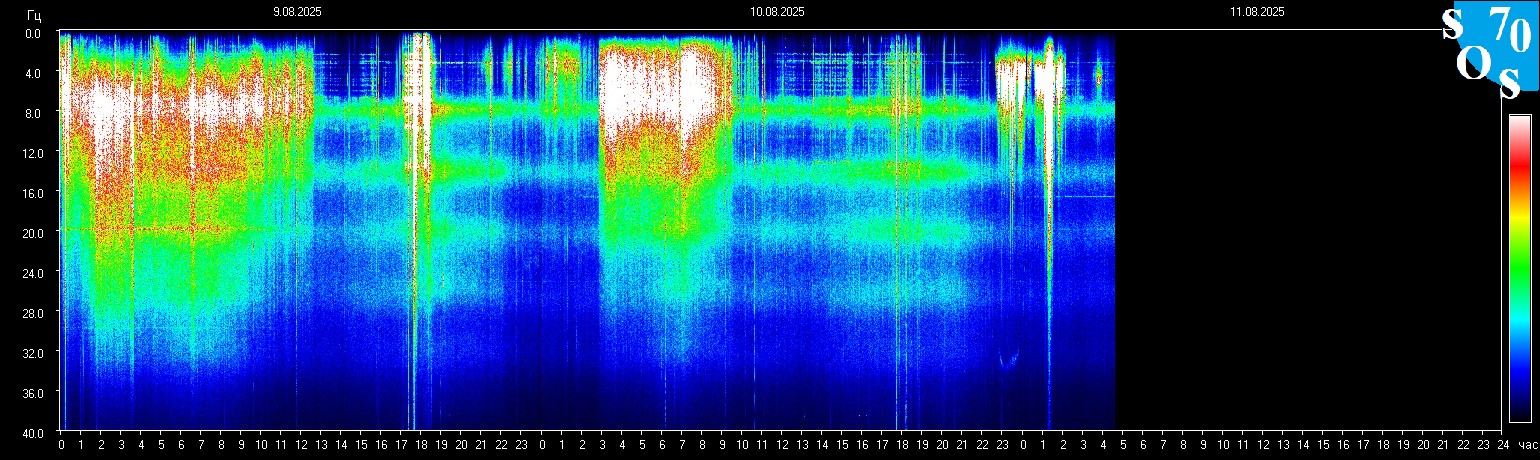The width and height of the screenshot is (1540, 460).
Task: Click hour 18 label under 9.08.2025
Action: point(421,445)
